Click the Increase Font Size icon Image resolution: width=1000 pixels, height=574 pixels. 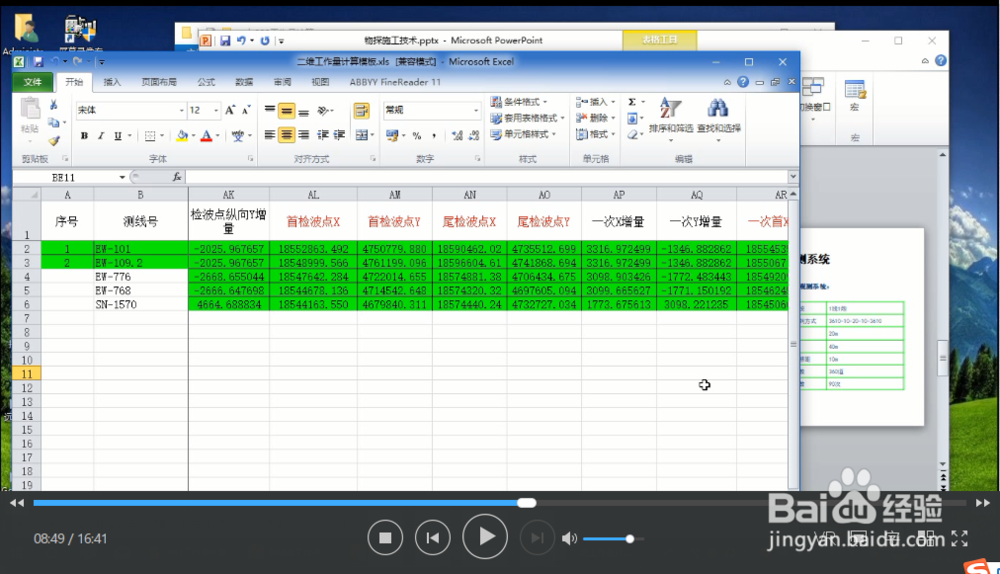click(230, 110)
